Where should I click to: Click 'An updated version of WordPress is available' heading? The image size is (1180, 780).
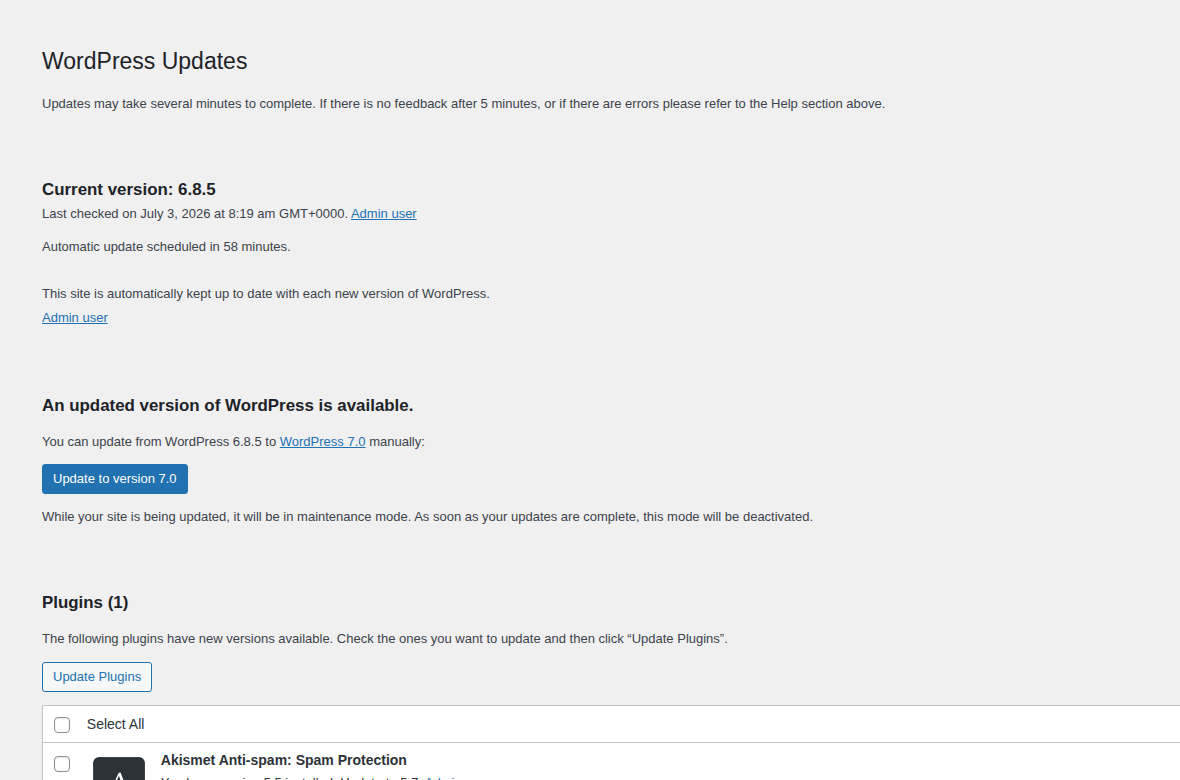click(227, 406)
